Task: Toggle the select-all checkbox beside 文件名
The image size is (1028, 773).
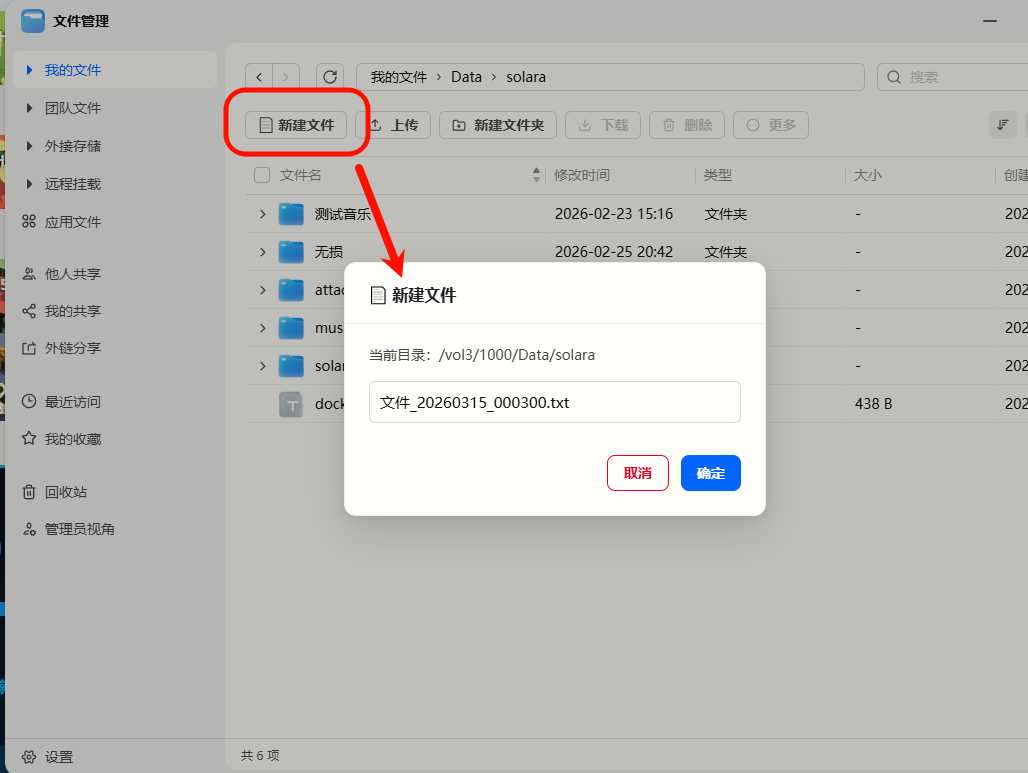Action: (262, 175)
